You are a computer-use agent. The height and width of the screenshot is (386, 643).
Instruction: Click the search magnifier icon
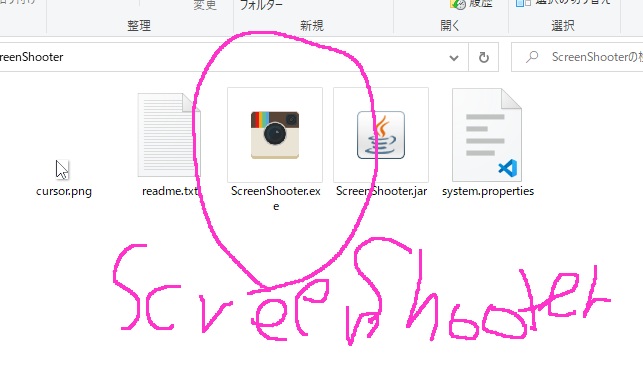(x=532, y=57)
